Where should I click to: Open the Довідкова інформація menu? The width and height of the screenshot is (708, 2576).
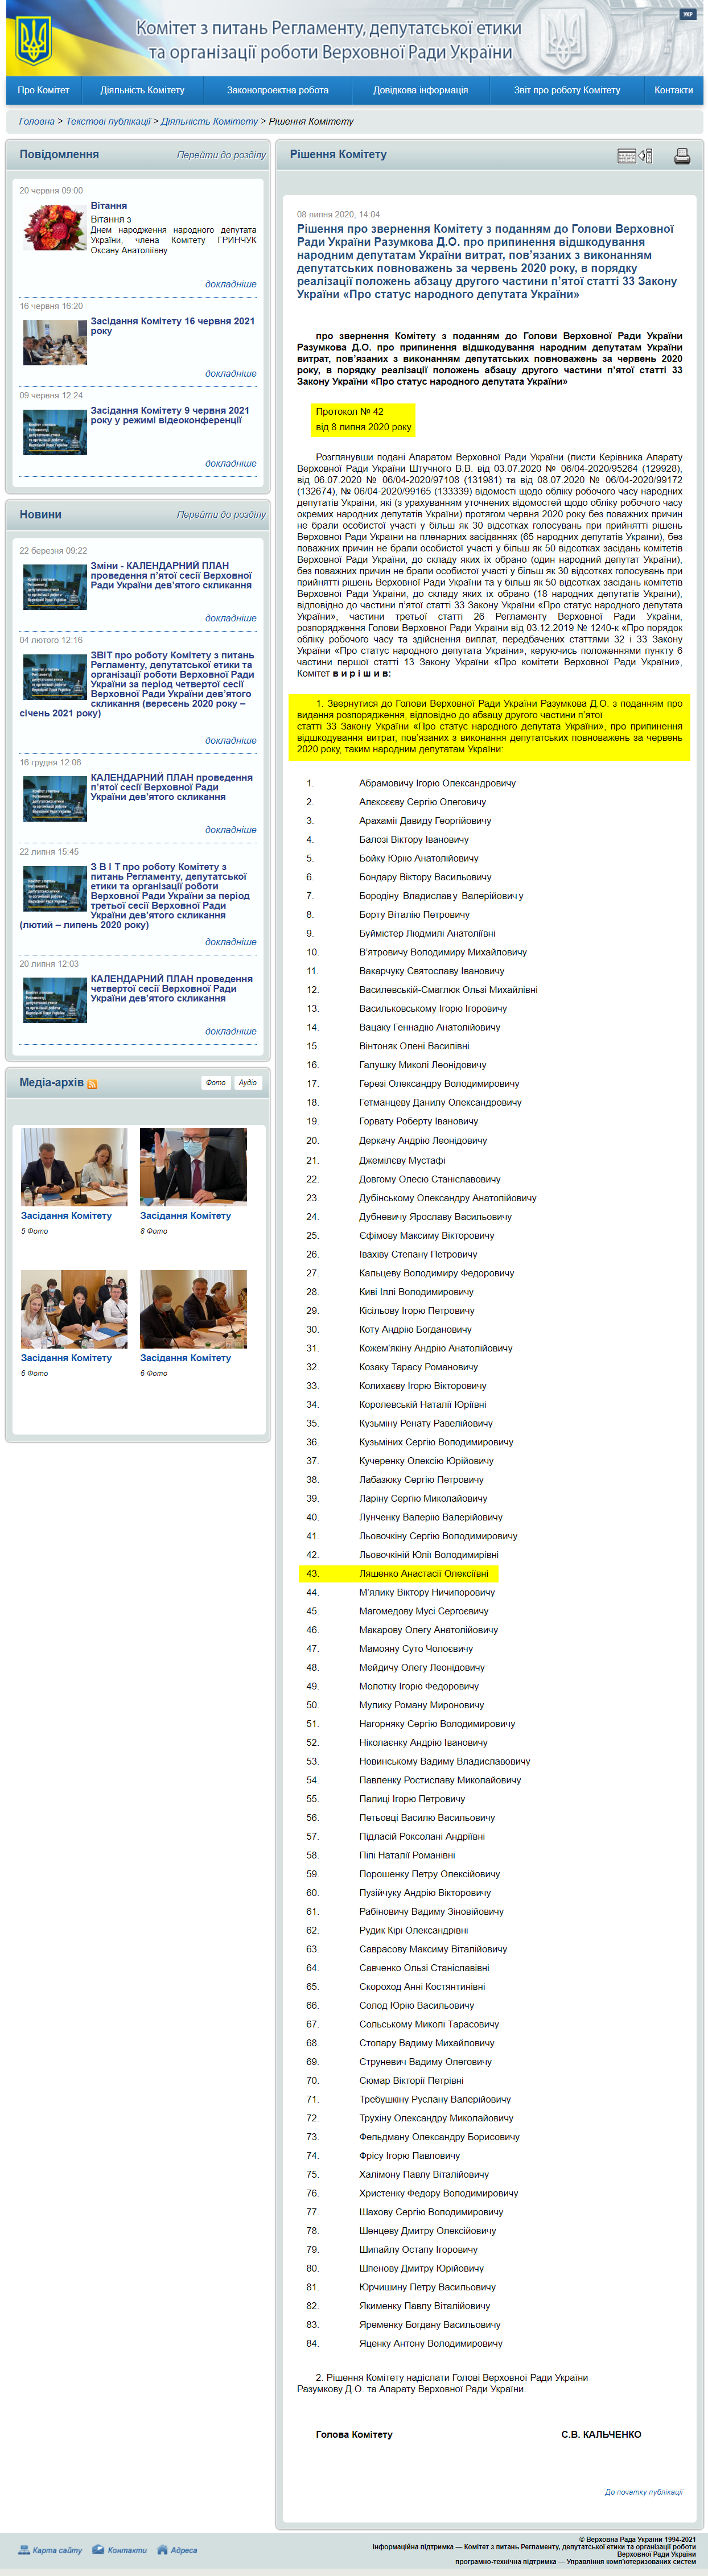(420, 90)
